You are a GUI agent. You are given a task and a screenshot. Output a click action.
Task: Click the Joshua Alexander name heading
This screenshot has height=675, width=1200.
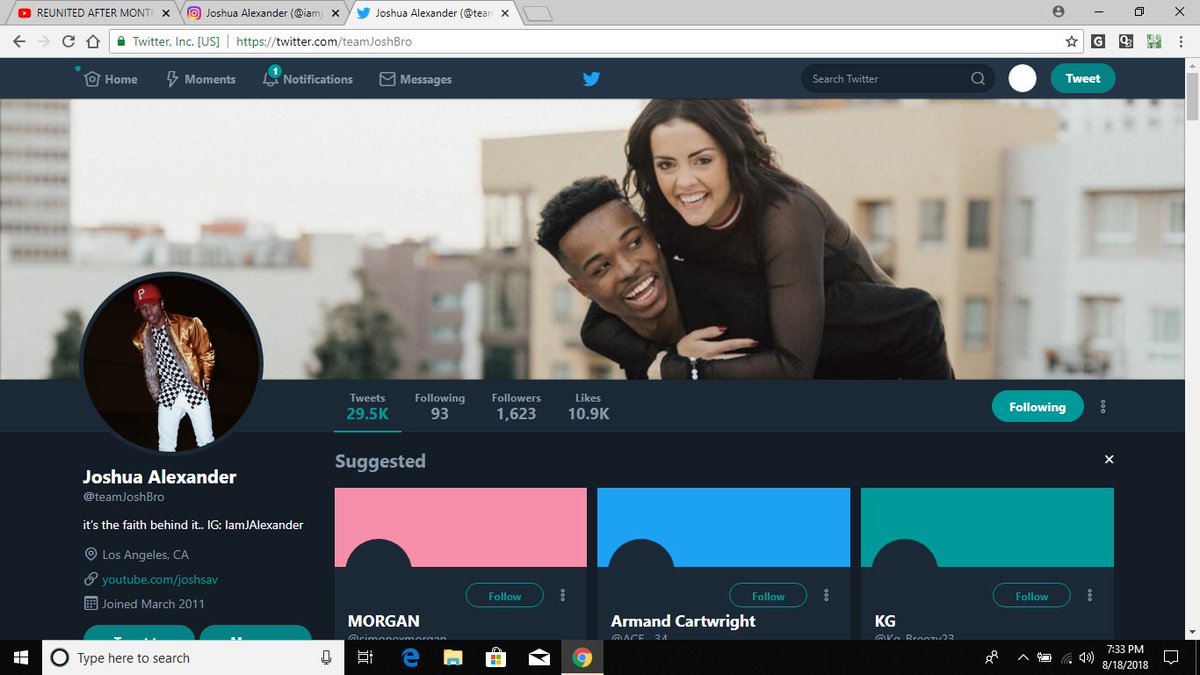(x=159, y=477)
